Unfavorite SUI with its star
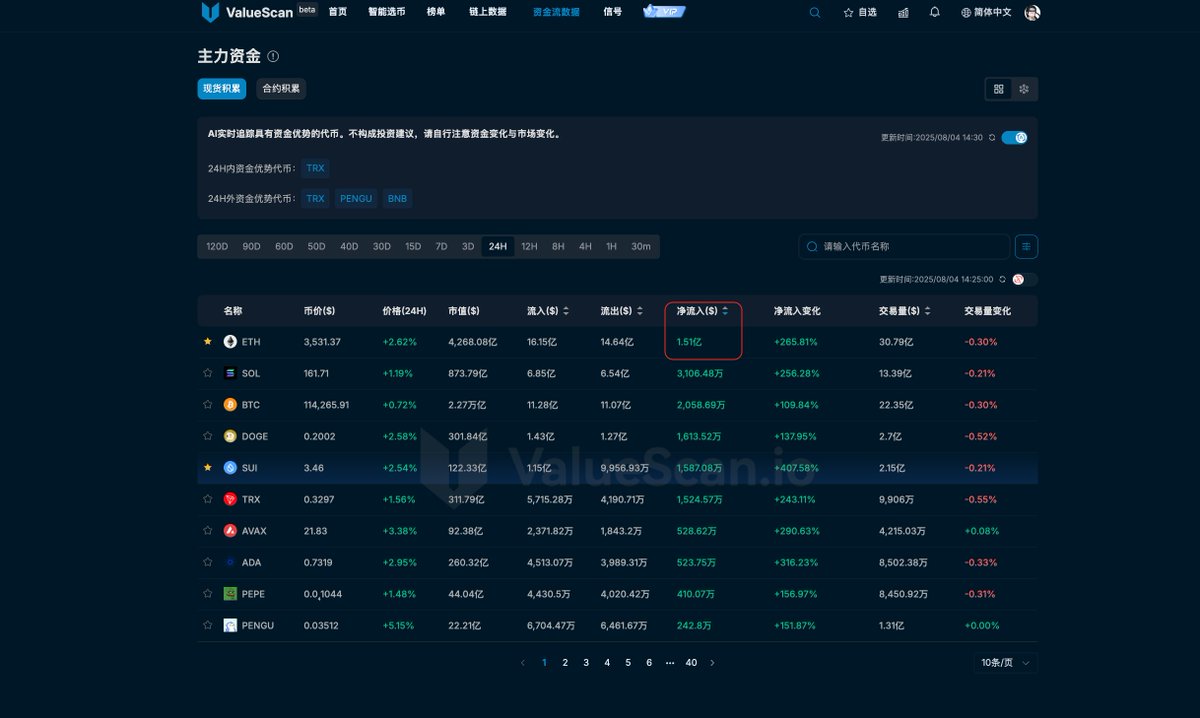Viewport: 1200px width, 718px height. point(207,468)
